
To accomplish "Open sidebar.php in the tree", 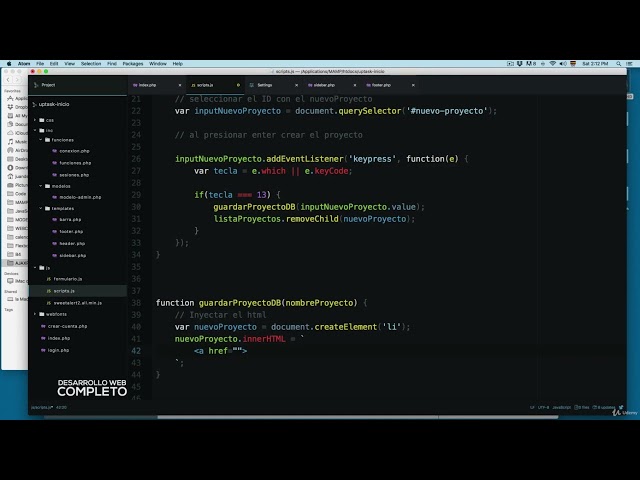I will 73,256.
